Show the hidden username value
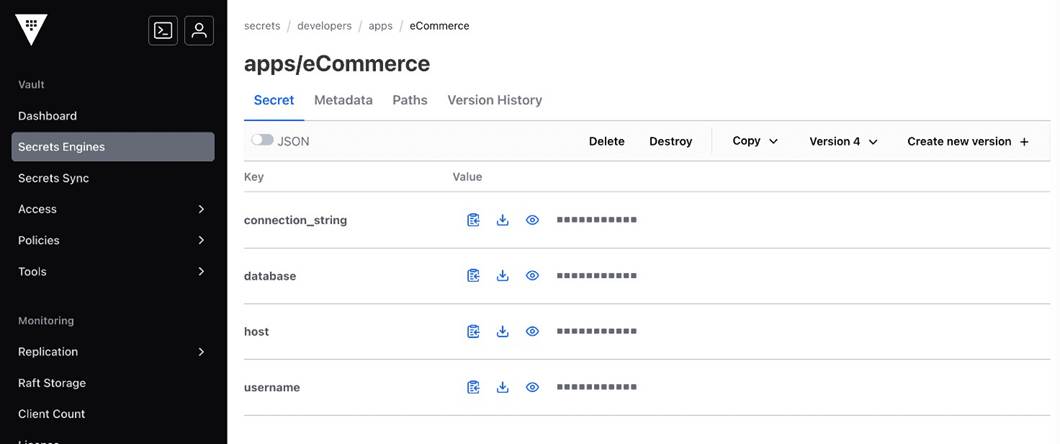 [532, 388]
